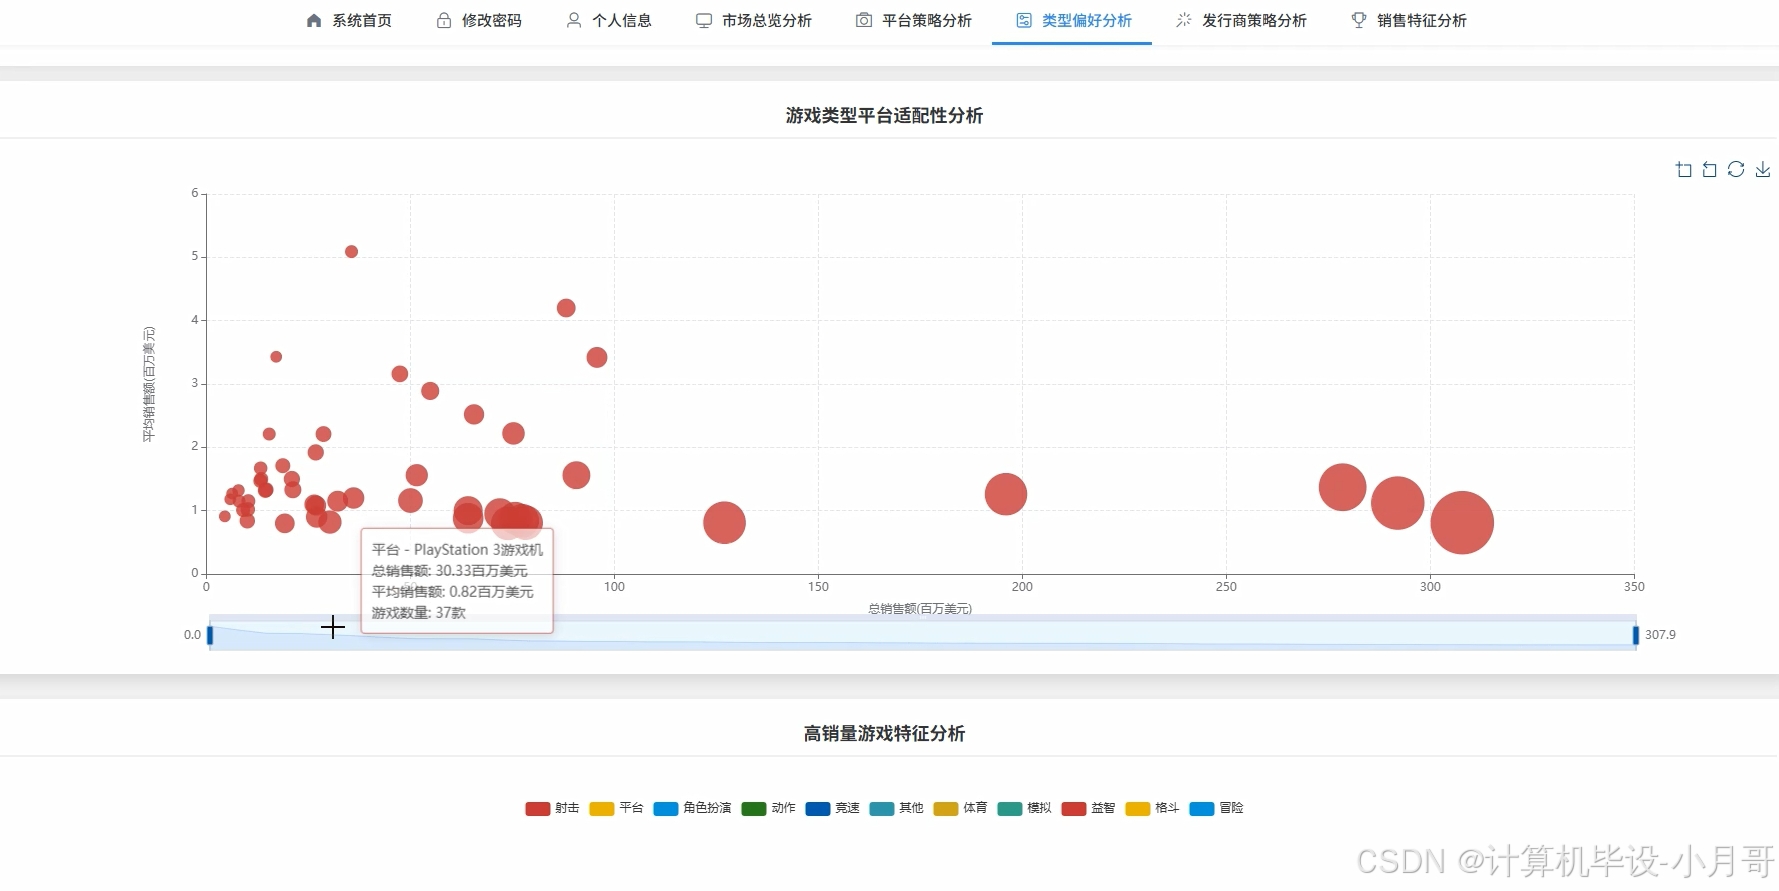This screenshot has width=1779, height=891.
Task: Toggle the 平台 legend series
Action: coord(617,808)
